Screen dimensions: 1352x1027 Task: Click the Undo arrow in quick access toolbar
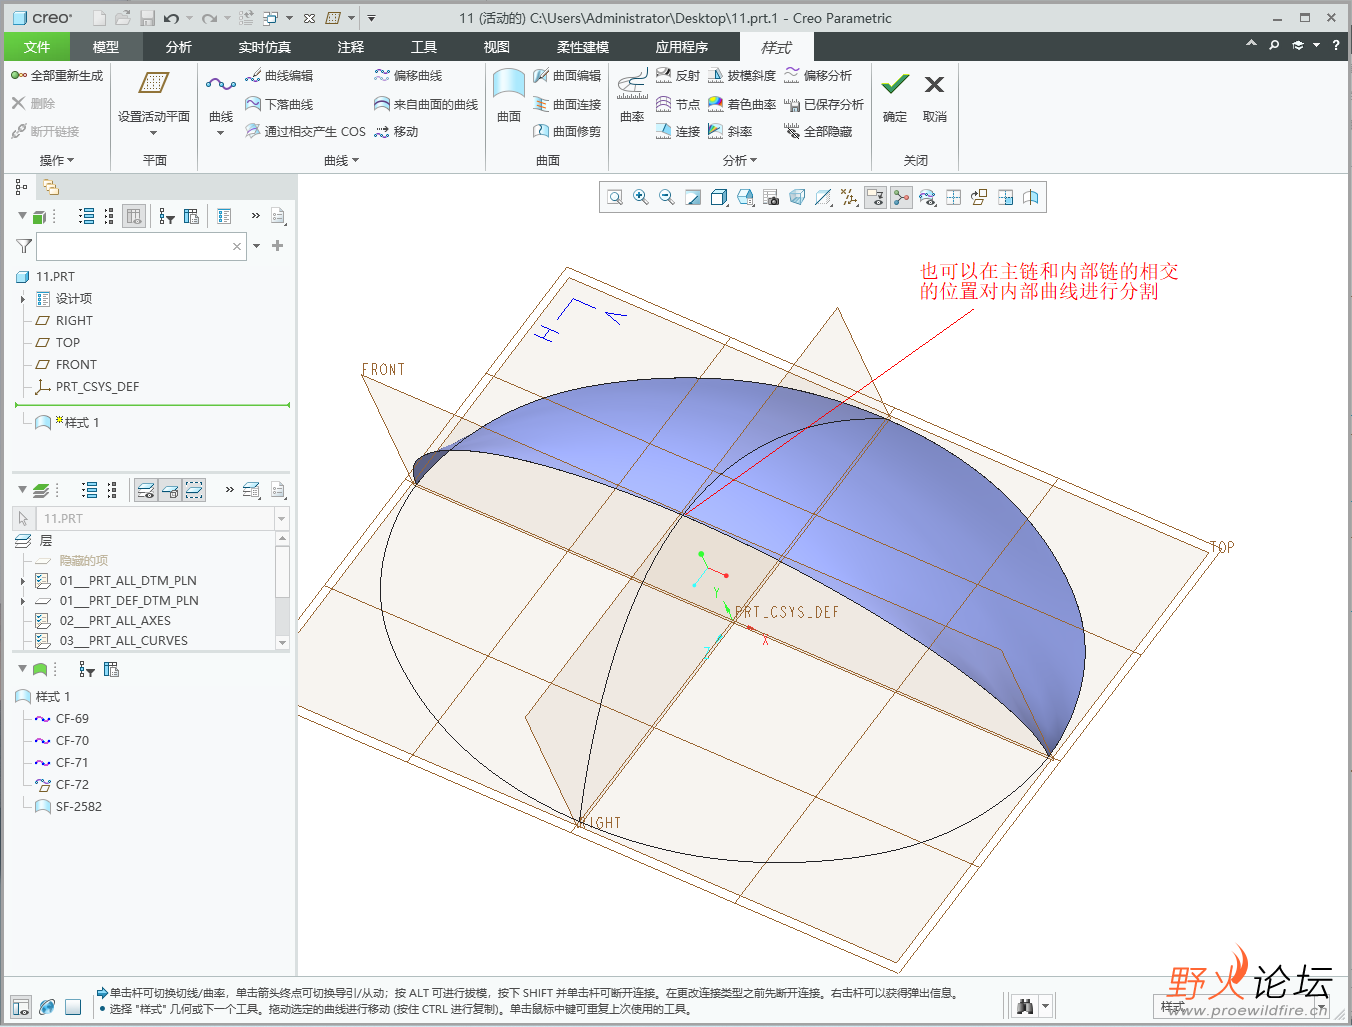tap(172, 18)
